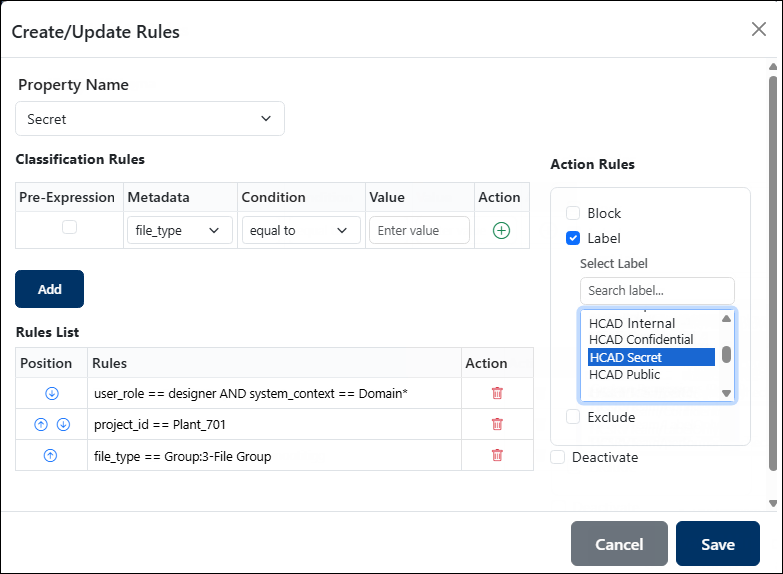Click dialog scrollbar up arrow
The height and width of the screenshot is (574, 783).
click(773, 66)
